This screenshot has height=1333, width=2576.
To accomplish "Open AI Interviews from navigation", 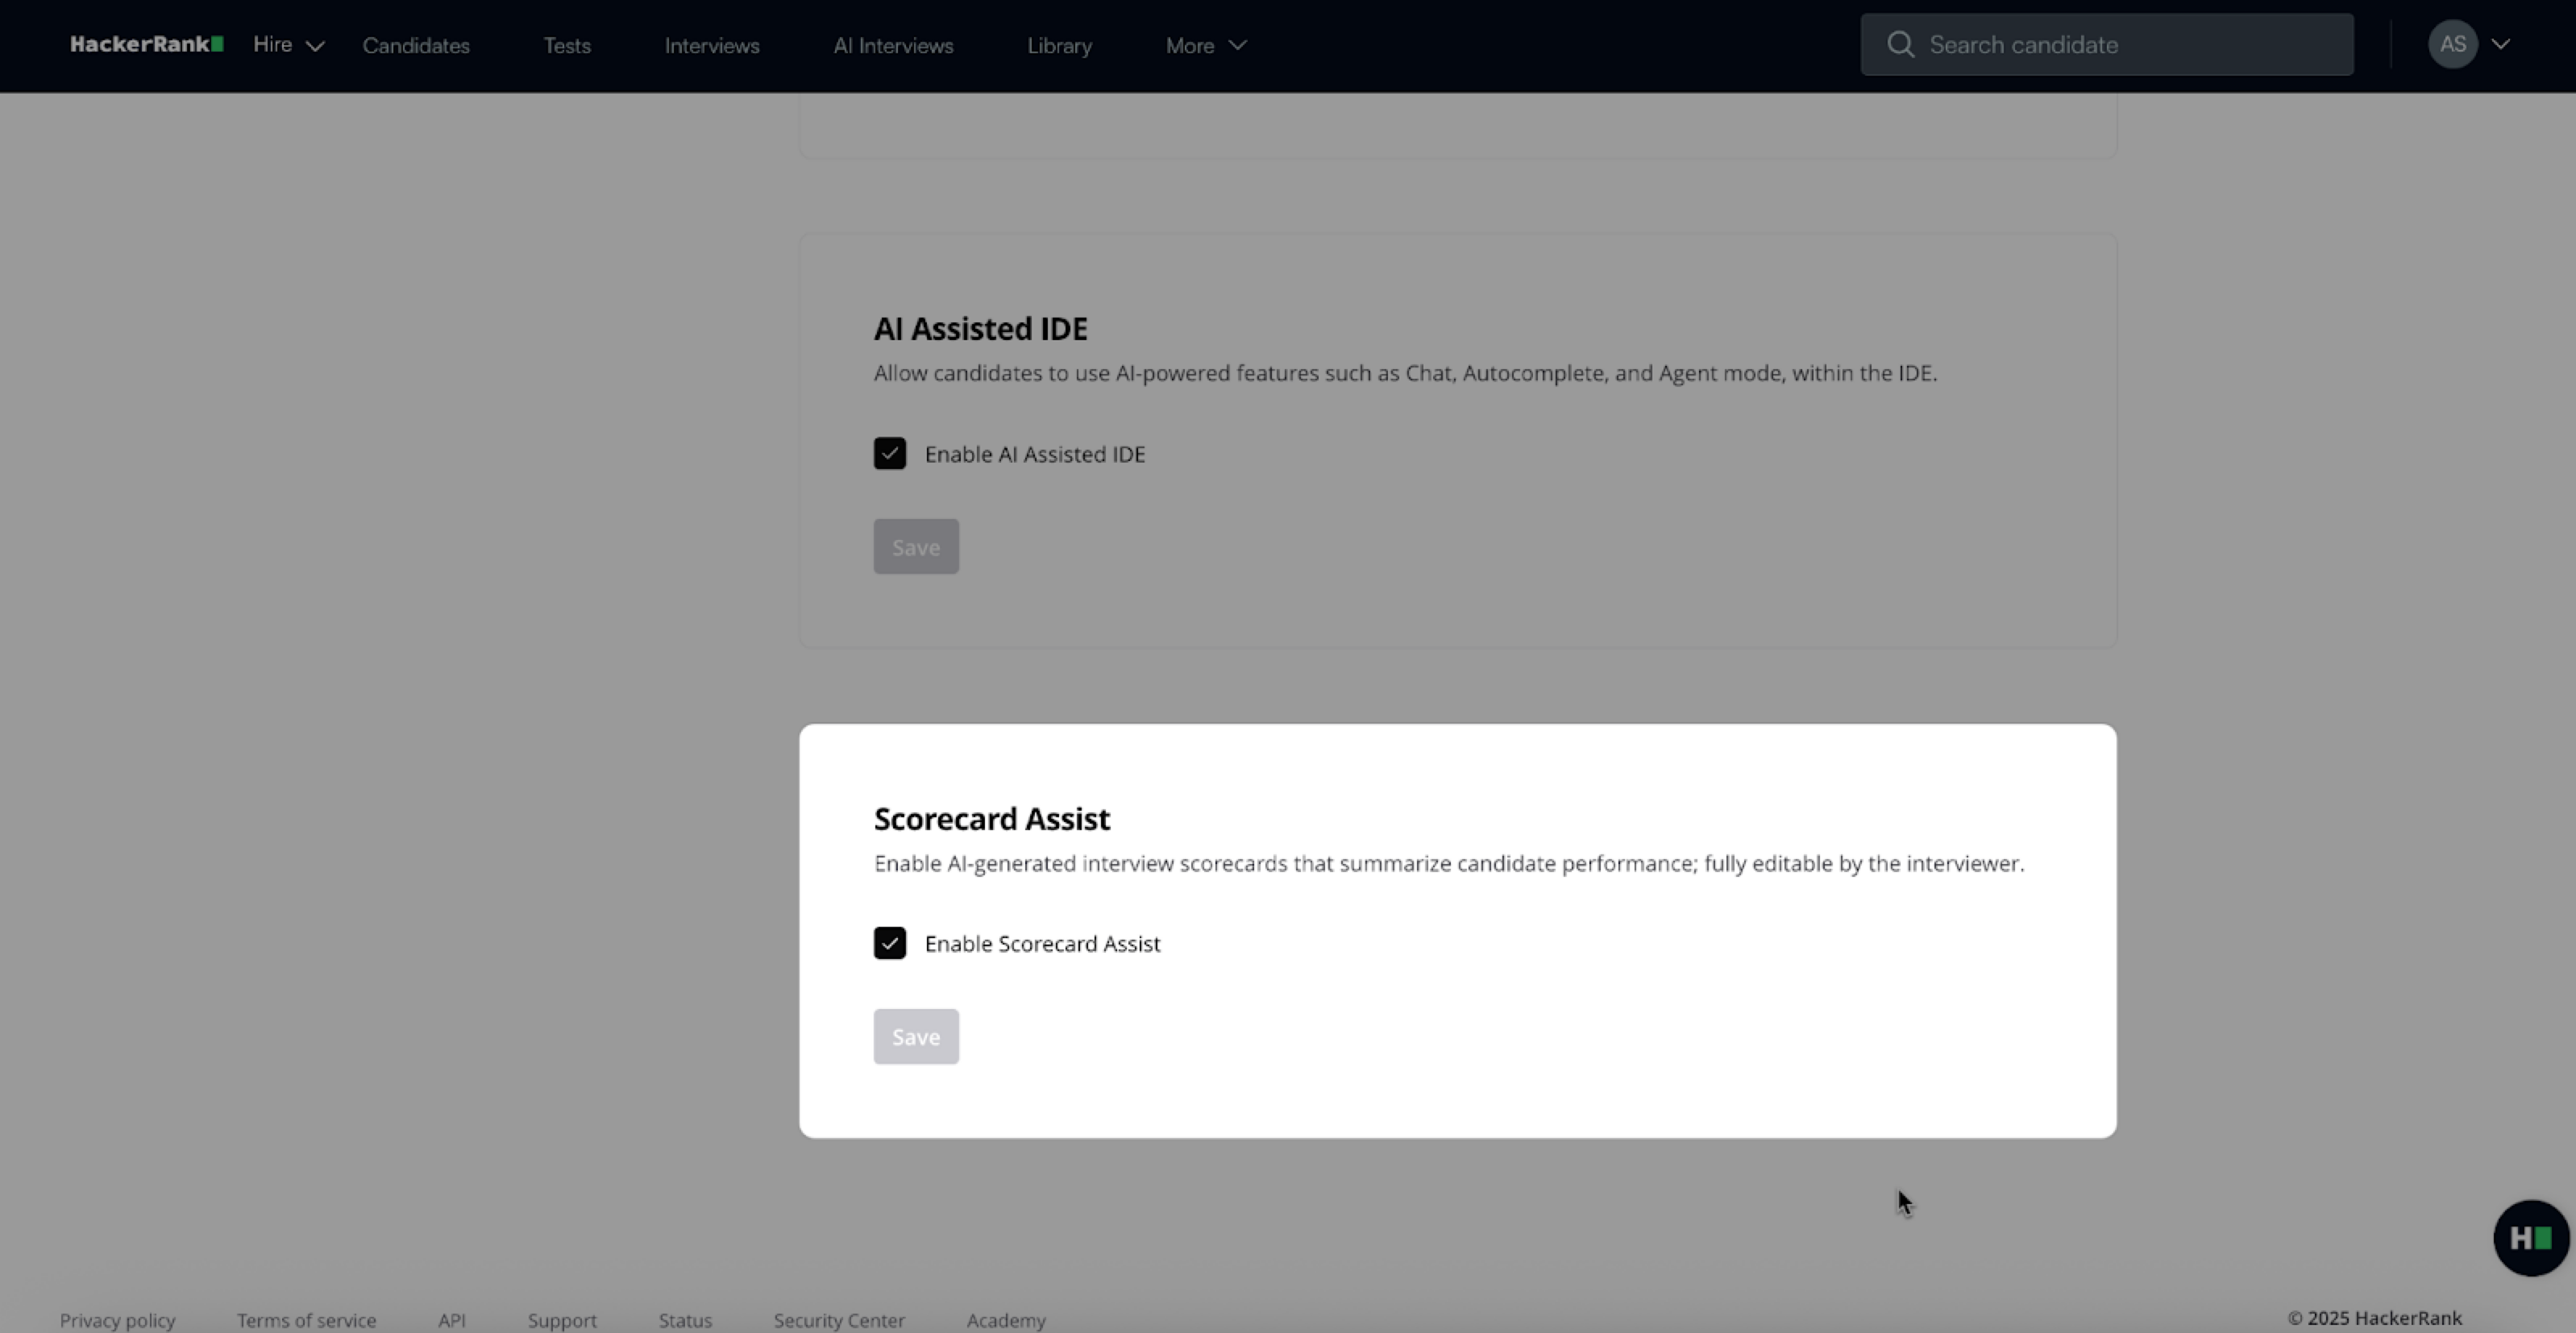I will (893, 45).
